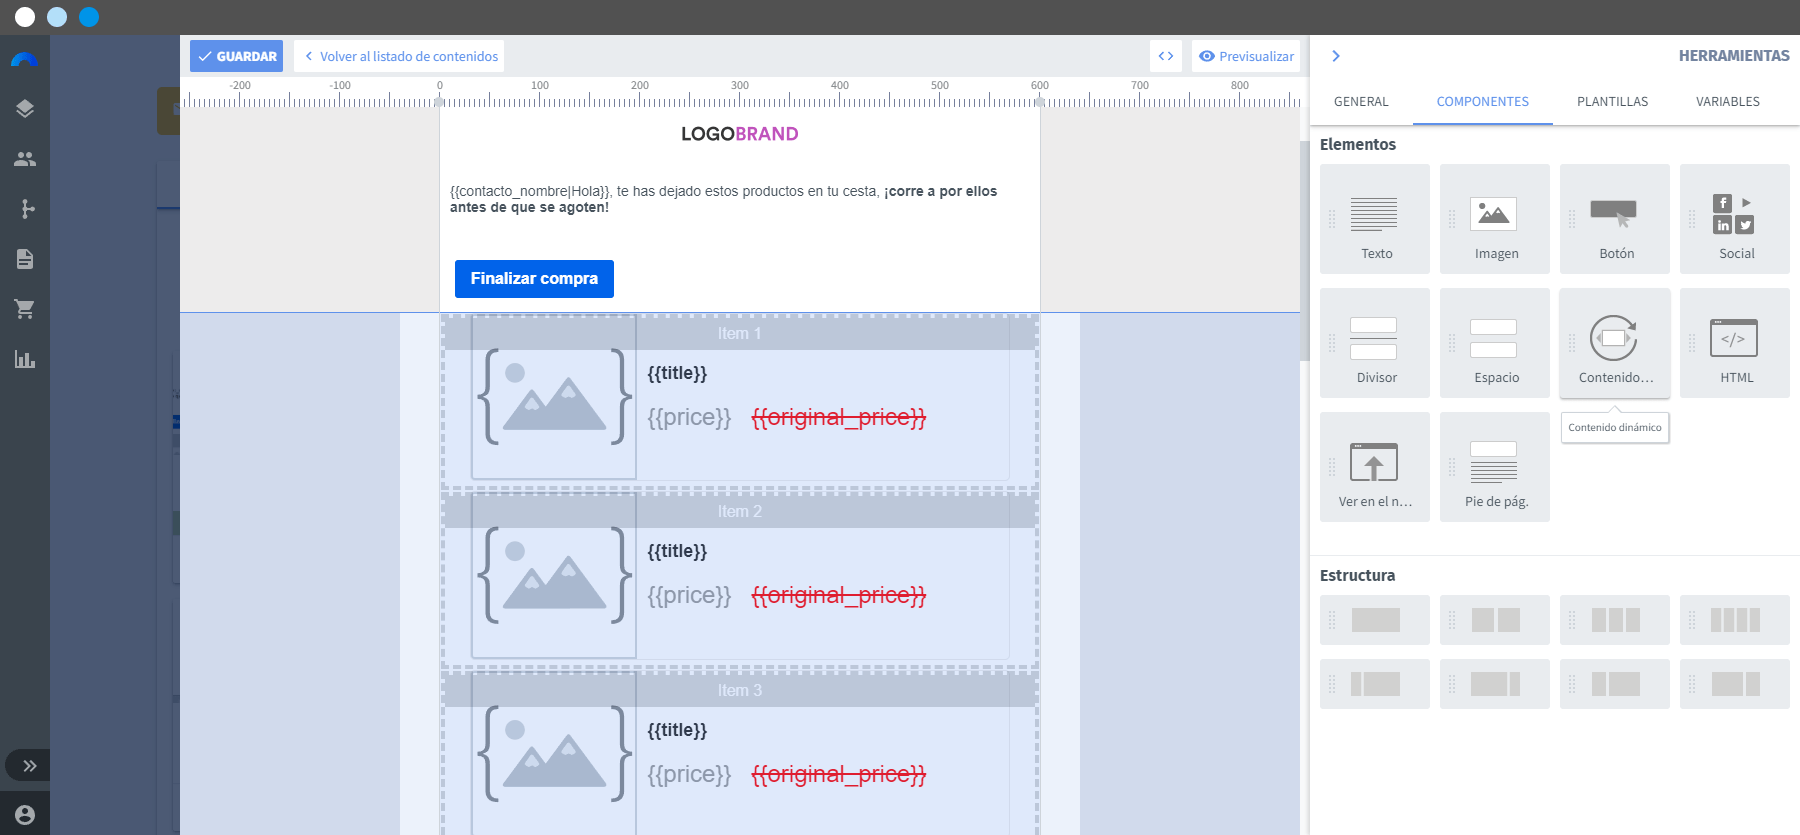The height and width of the screenshot is (835, 1800).
Task: Open the branching workflows icon in the sidebar
Action: point(25,209)
